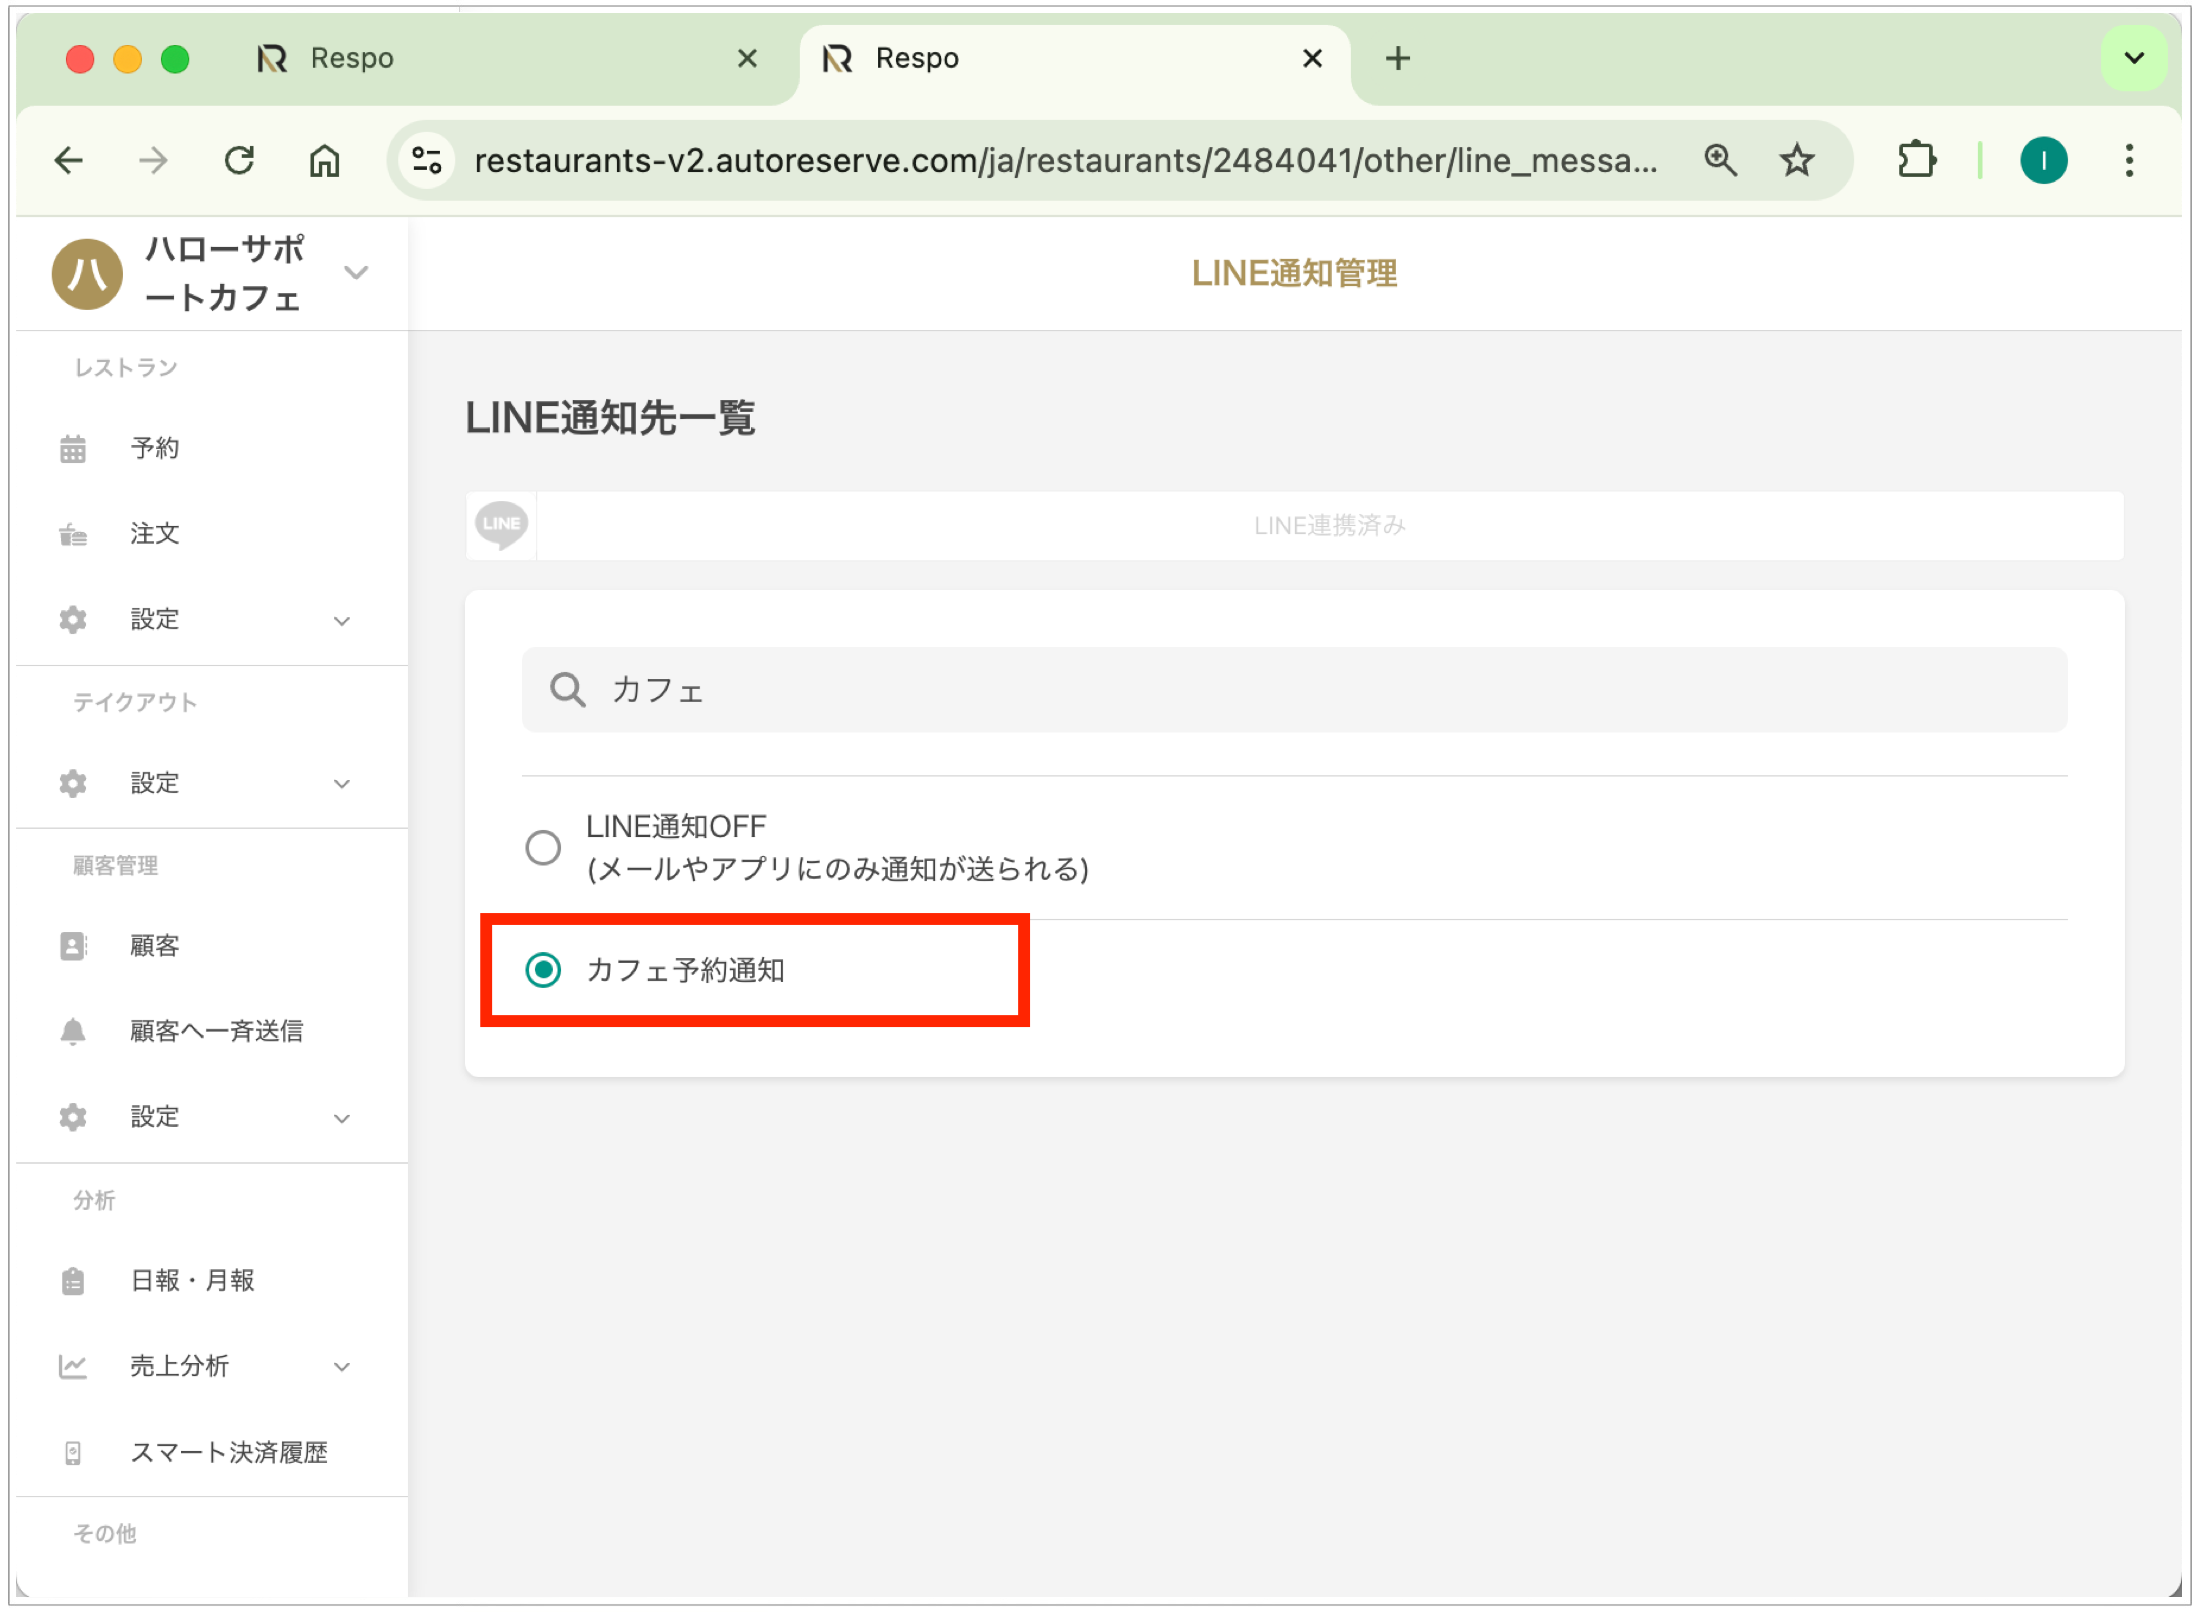This screenshot has height=1612, width=2198.
Task: Click the gear icon in テイクアウト section
Action: tap(73, 783)
